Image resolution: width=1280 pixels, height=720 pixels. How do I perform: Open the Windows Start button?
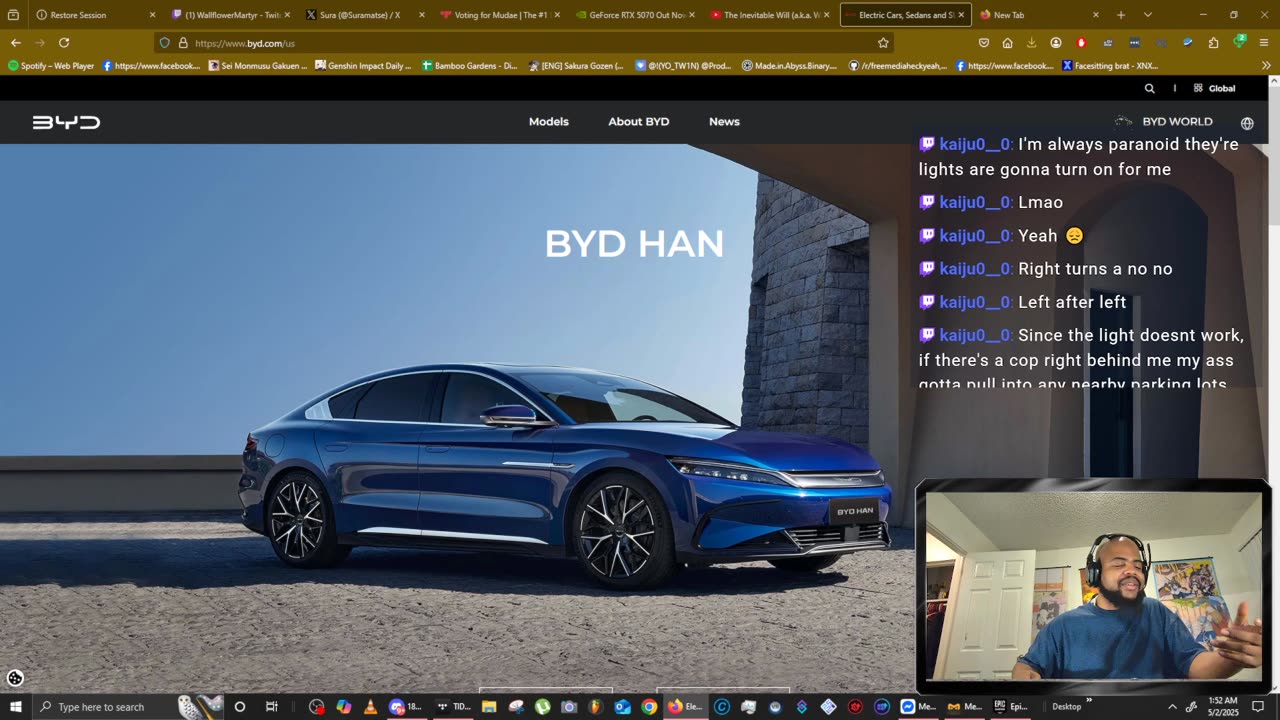click(x=15, y=707)
